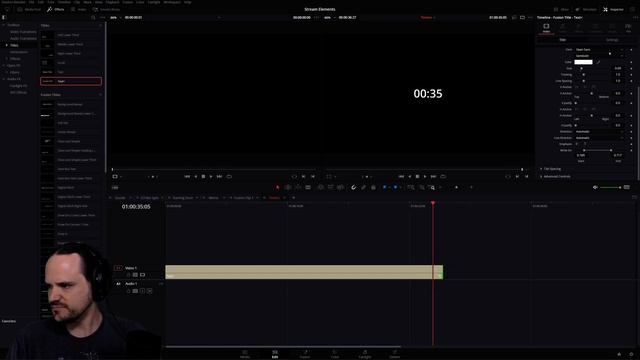Select the Trim Edit Mode tool
Viewport: 640px width, 360px height.
[x=288, y=187]
